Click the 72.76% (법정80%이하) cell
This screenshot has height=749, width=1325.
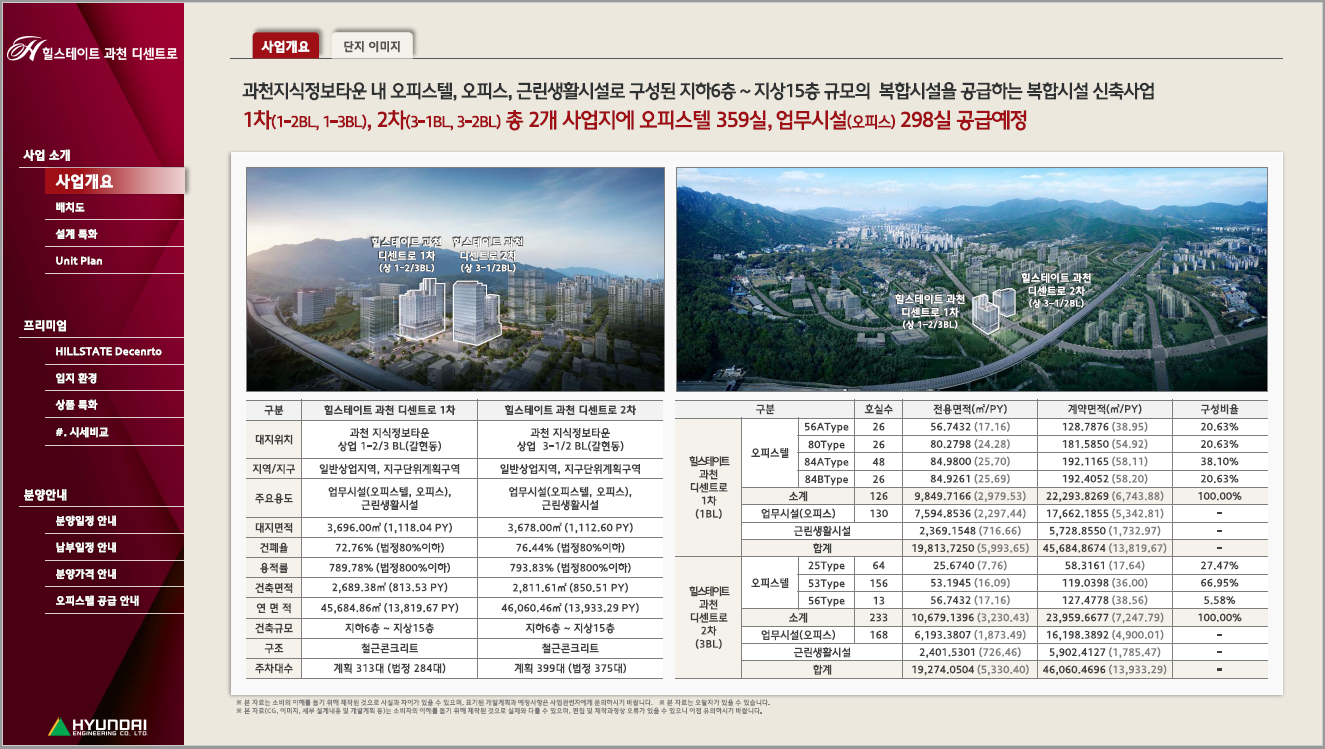[x=390, y=548]
